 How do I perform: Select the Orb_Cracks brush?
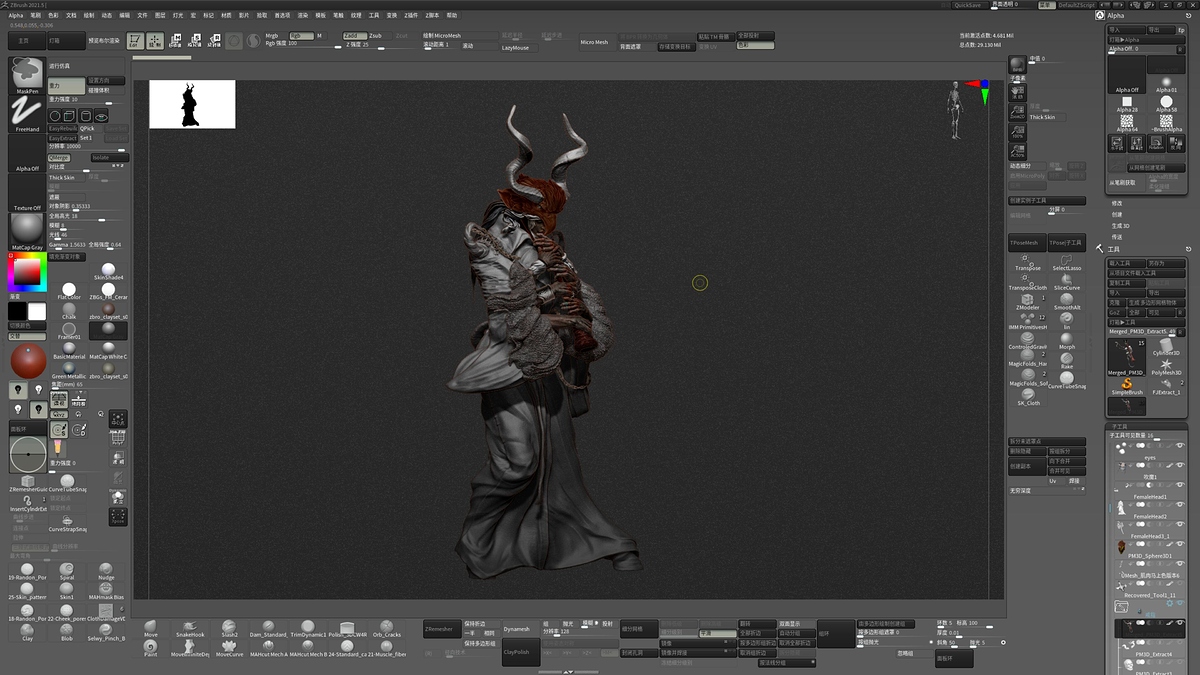point(386,629)
